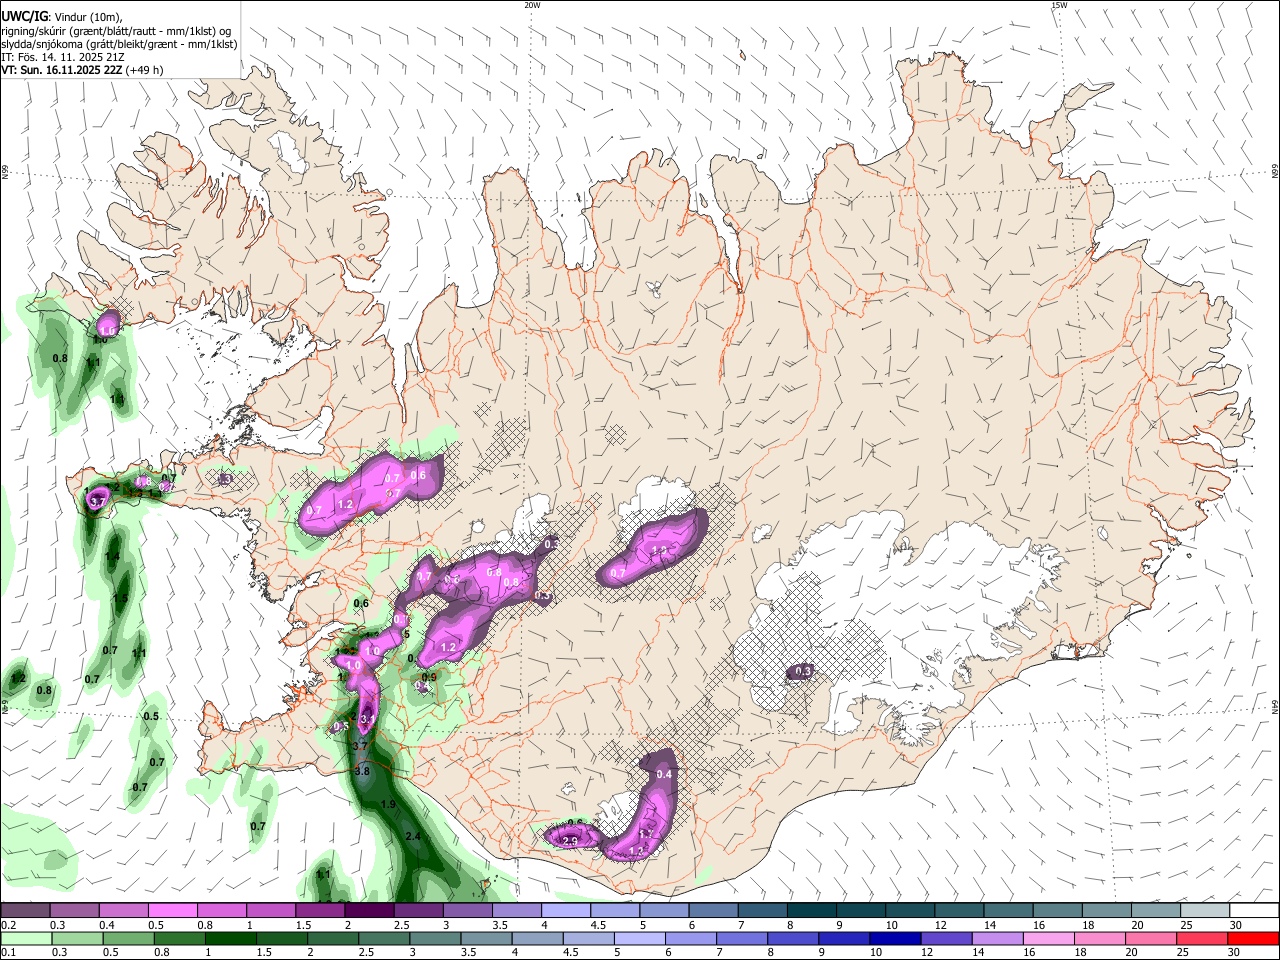The image size is (1280, 960).
Task: Click the '0.4' snowfall value in south Iceland
Action: [664, 774]
